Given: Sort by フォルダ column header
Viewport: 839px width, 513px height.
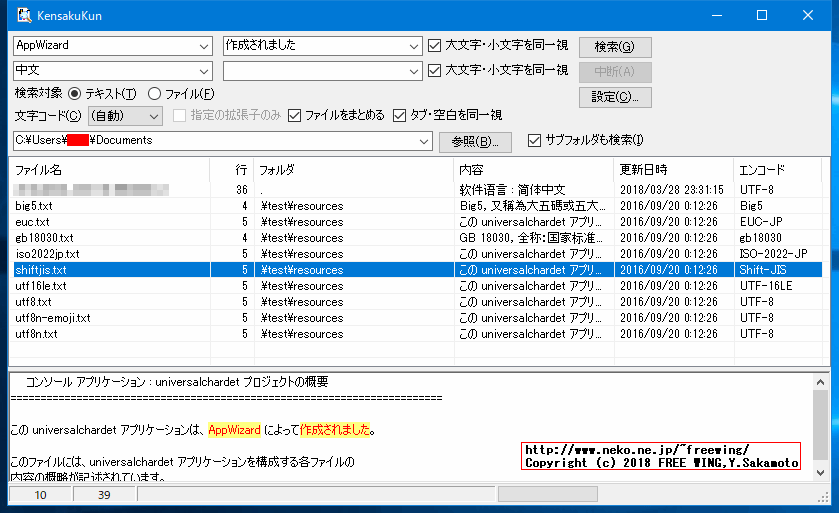Looking at the screenshot, I should pos(354,170).
